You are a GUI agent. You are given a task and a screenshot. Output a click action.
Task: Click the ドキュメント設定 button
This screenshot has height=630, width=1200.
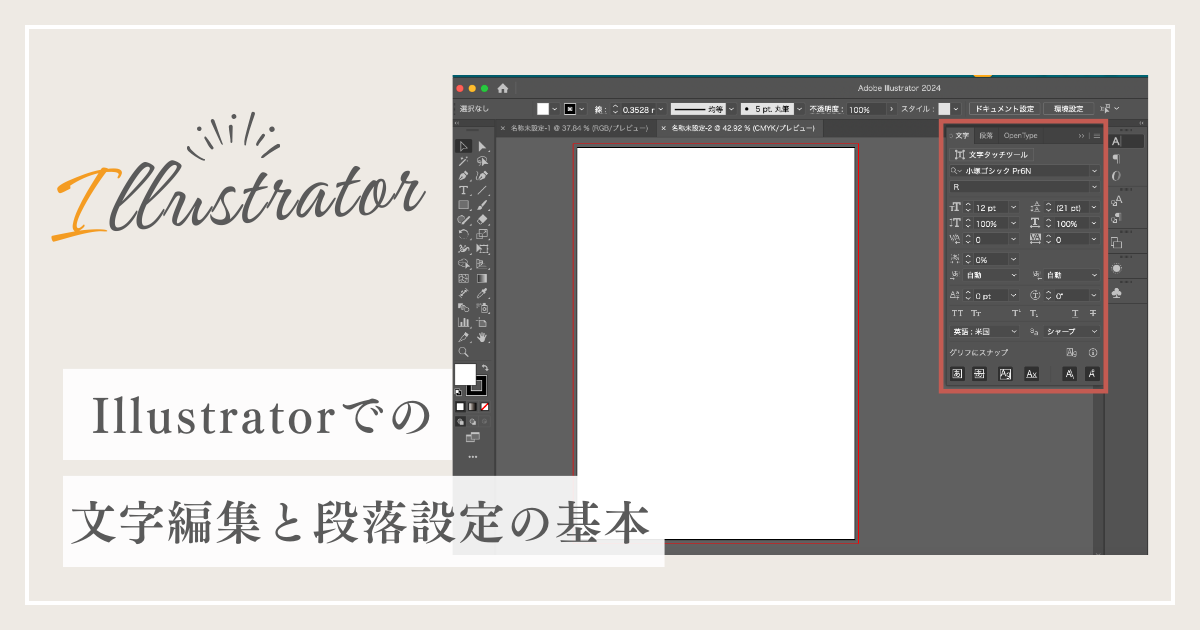1004,109
